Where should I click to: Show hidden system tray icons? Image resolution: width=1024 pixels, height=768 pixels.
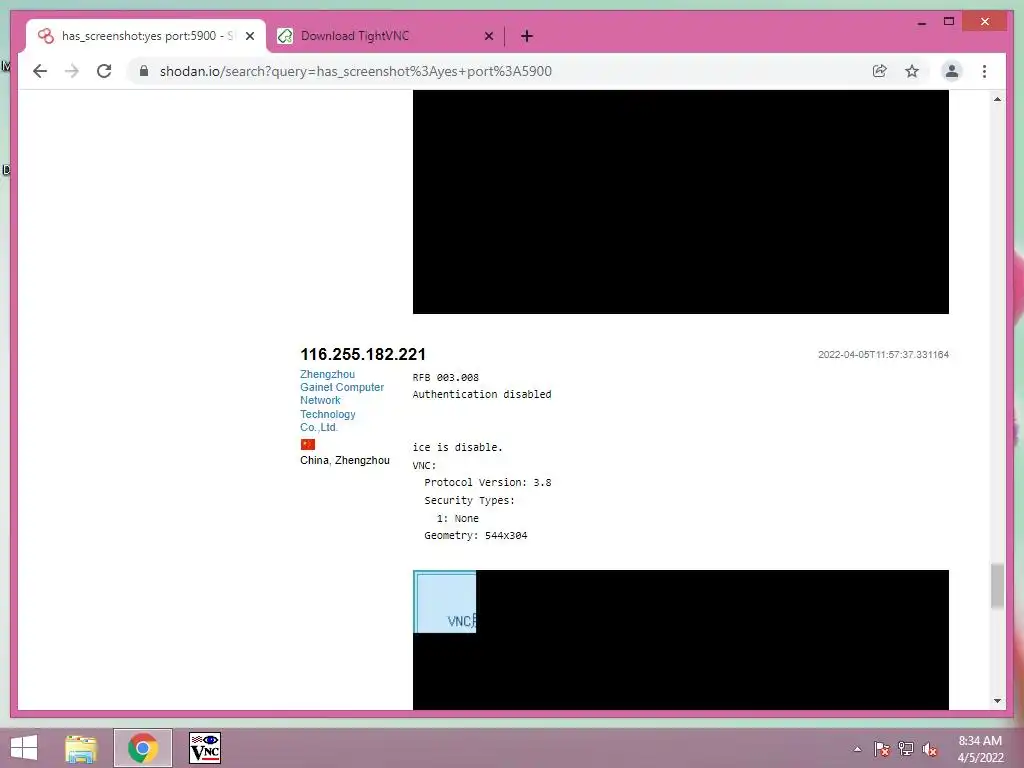[857, 749]
